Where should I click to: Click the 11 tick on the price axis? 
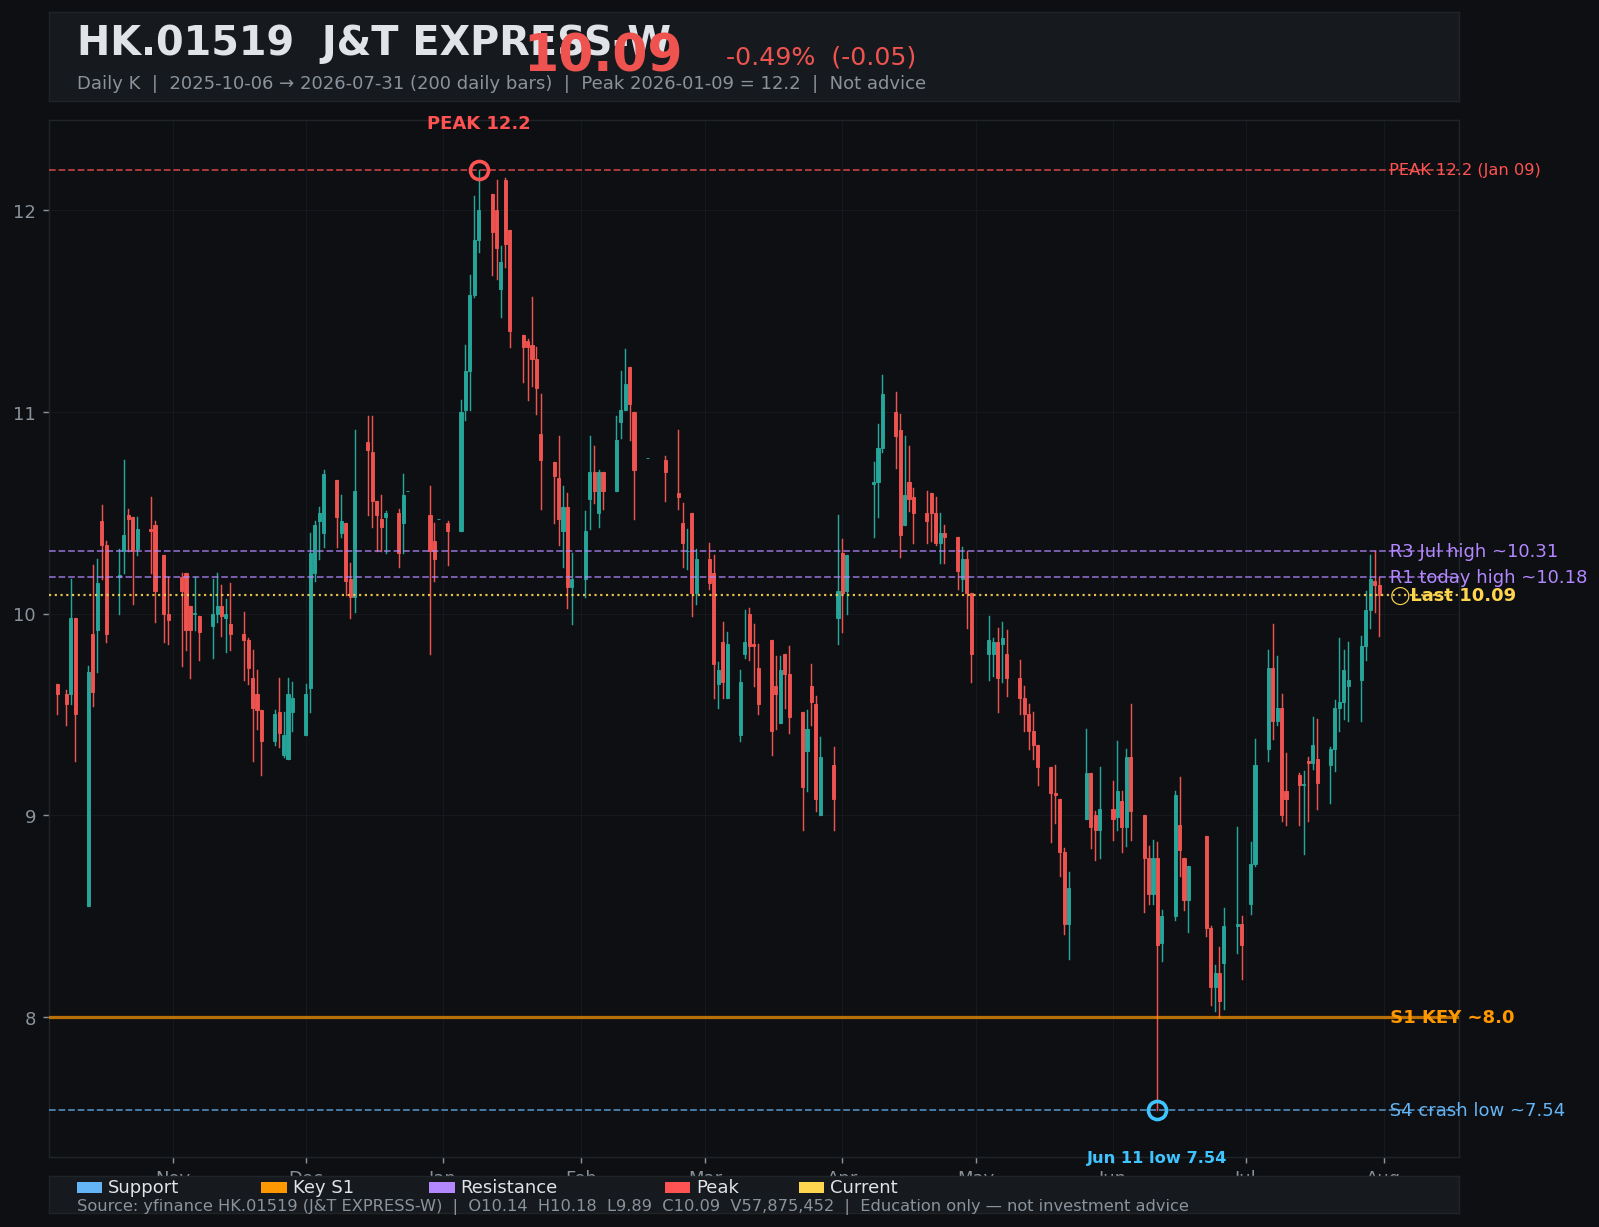[x=24, y=413]
